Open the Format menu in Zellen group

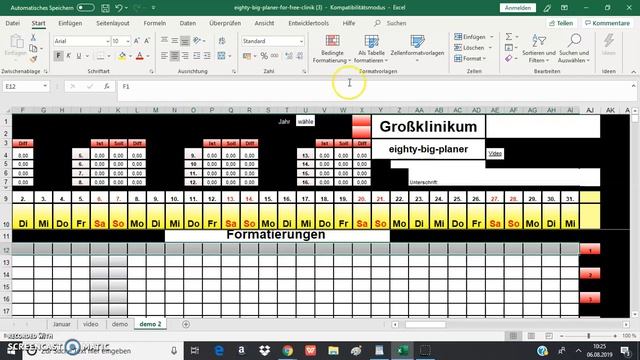click(x=469, y=59)
